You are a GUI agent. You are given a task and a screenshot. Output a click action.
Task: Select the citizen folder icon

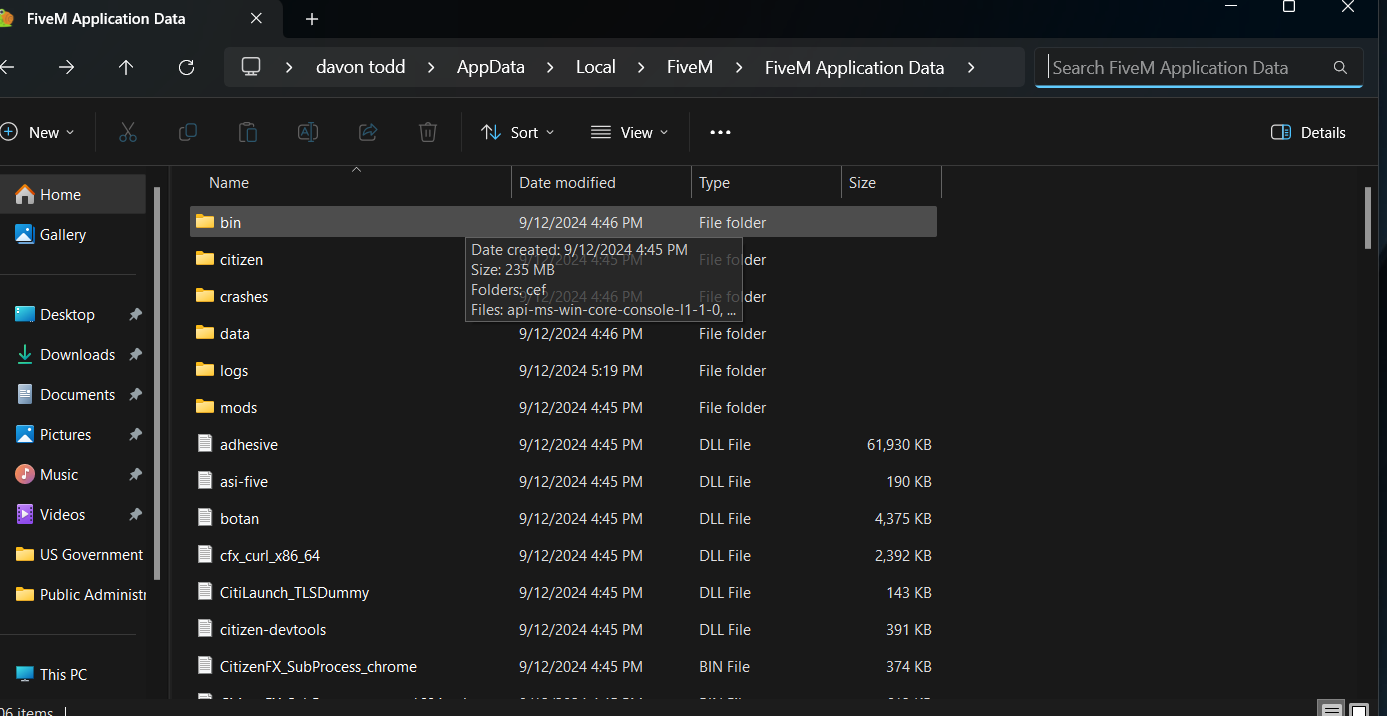point(205,259)
